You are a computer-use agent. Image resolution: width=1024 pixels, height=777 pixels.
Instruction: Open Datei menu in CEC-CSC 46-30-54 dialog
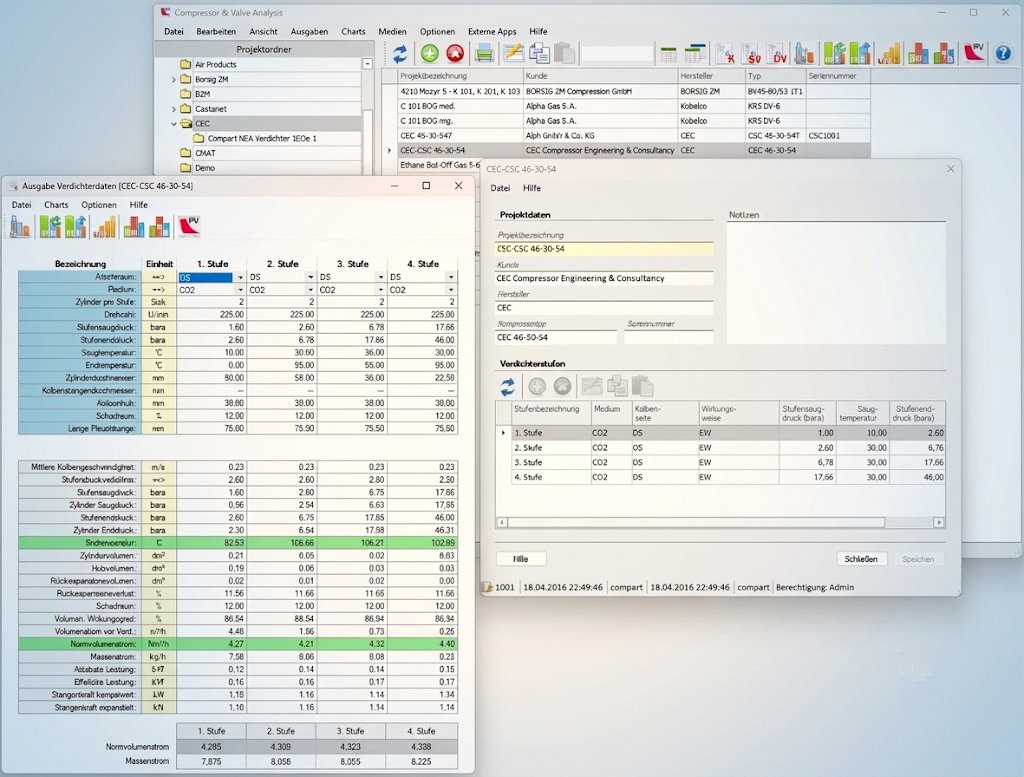point(500,188)
